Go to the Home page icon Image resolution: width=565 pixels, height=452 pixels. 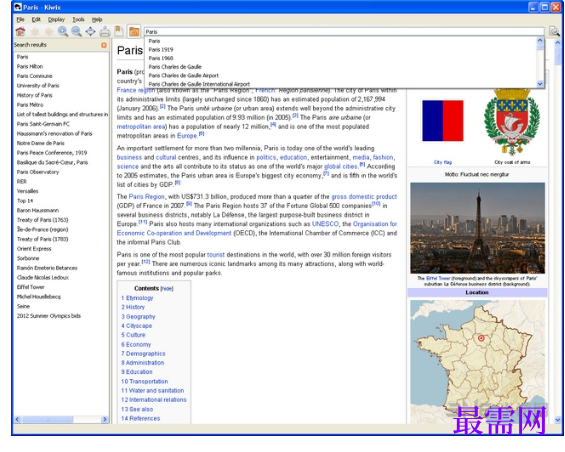point(21,32)
